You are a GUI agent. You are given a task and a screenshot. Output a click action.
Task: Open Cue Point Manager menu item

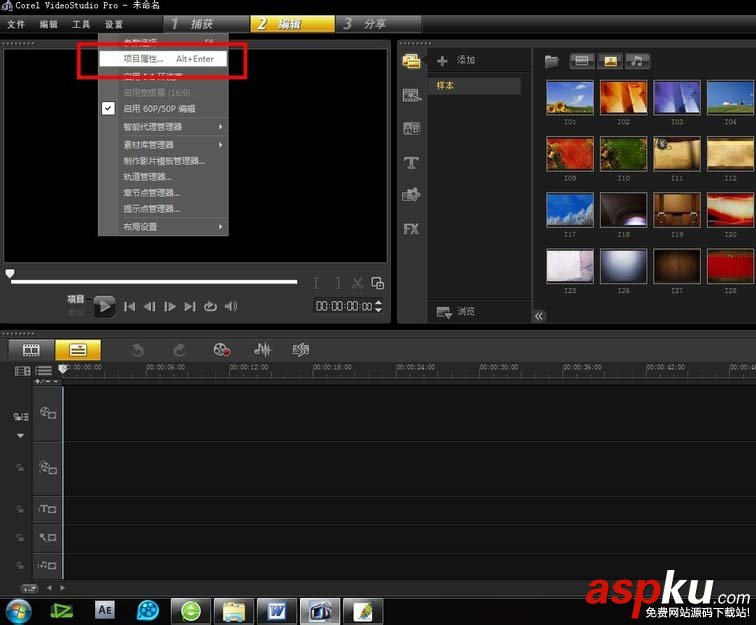coord(163,209)
